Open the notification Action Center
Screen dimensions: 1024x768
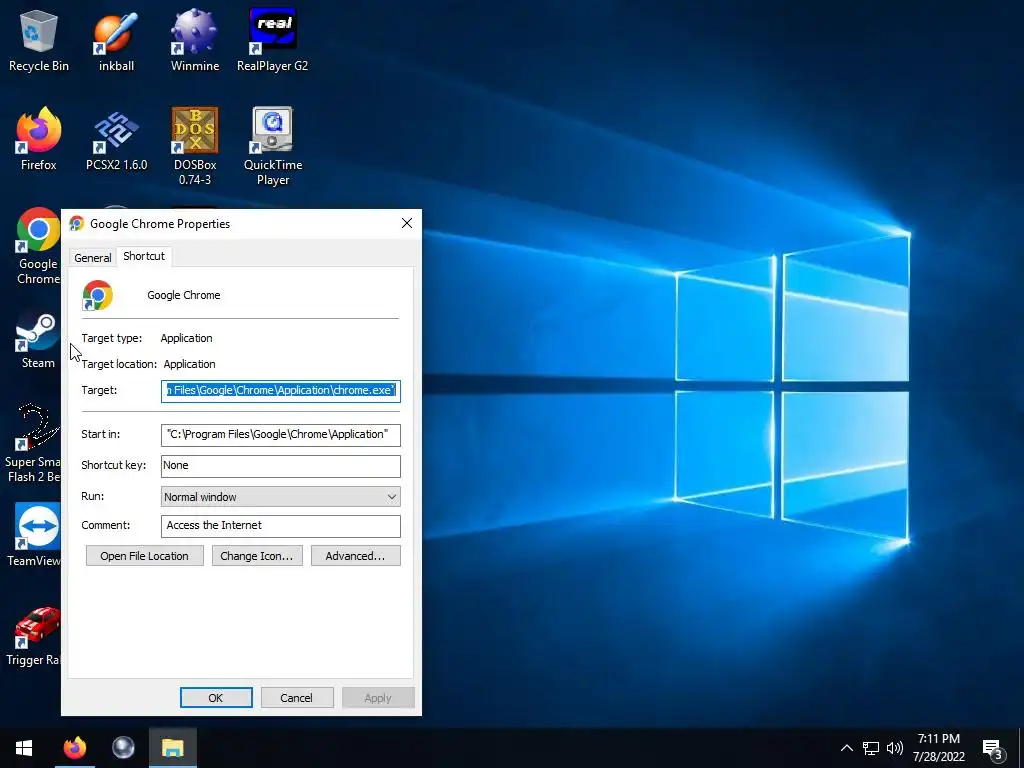(x=993, y=749)
